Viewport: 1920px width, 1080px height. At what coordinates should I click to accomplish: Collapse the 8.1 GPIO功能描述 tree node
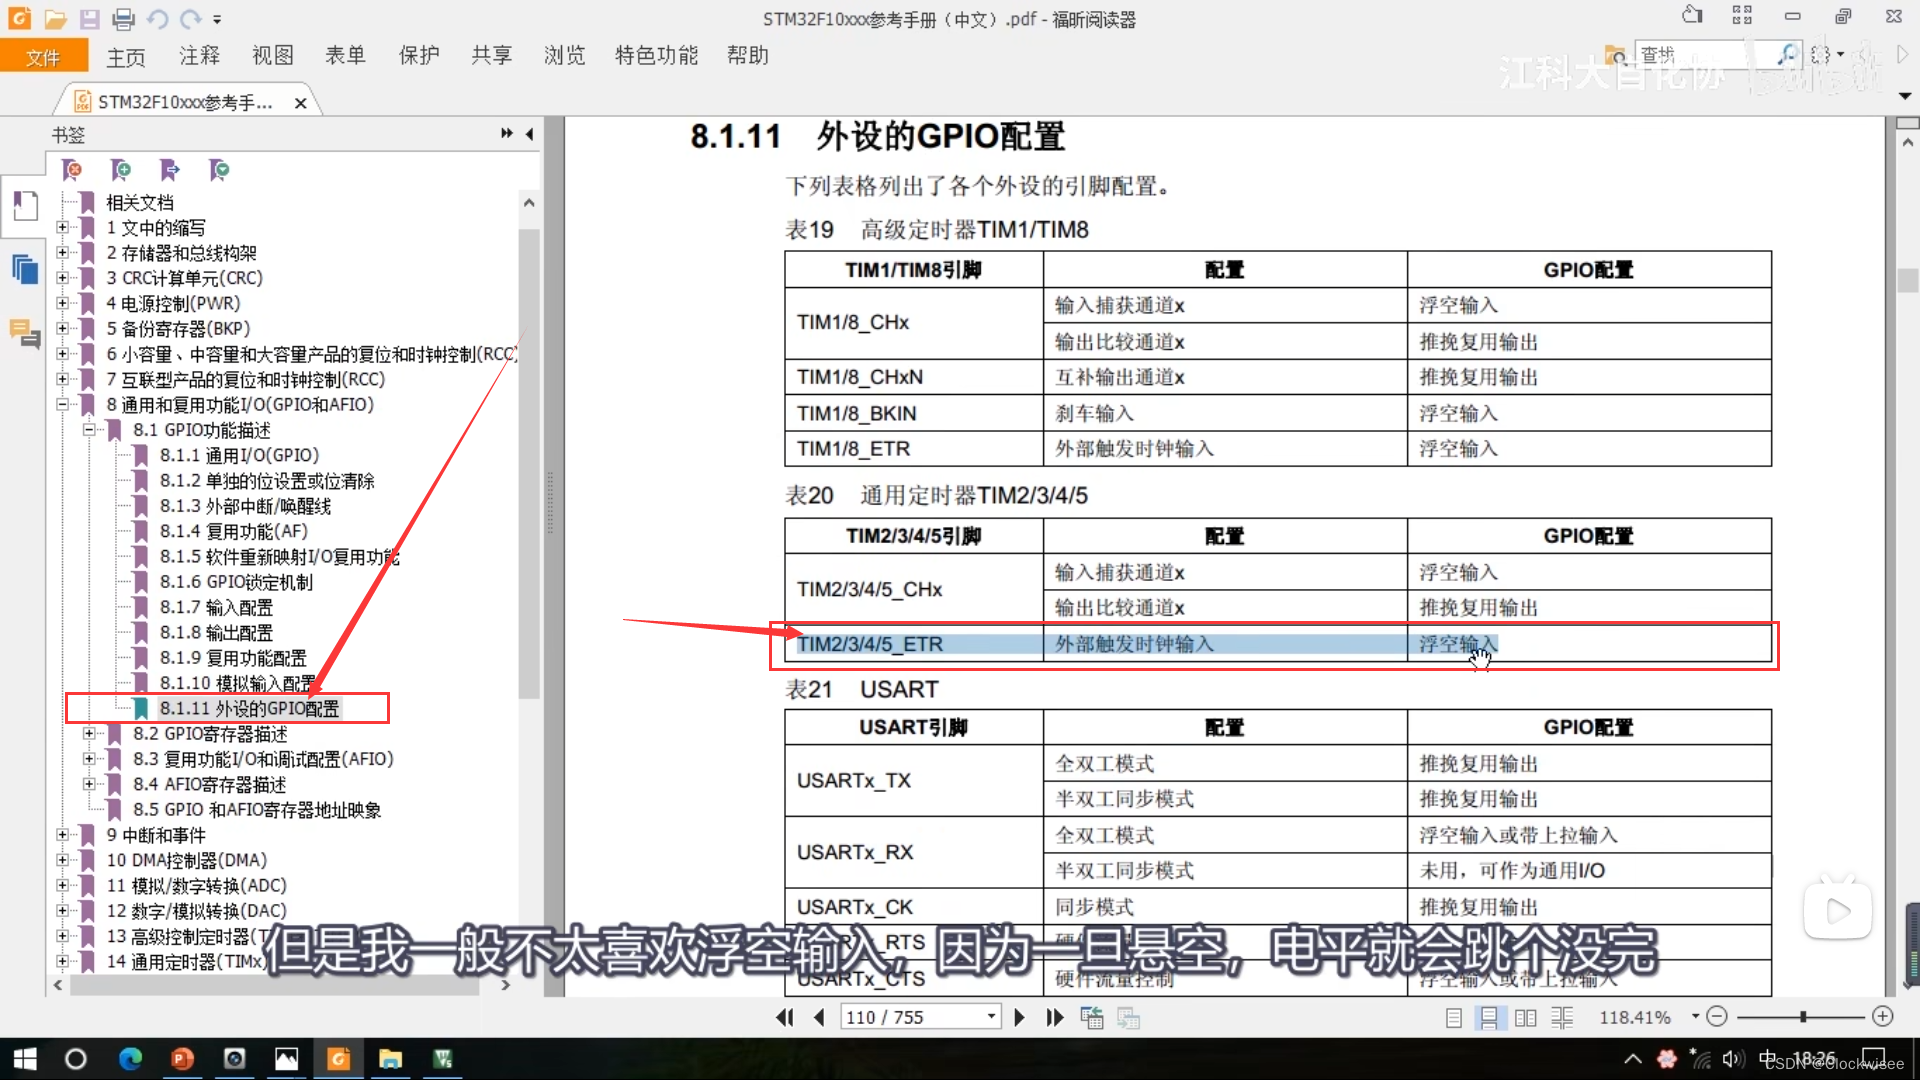(89, 430)
